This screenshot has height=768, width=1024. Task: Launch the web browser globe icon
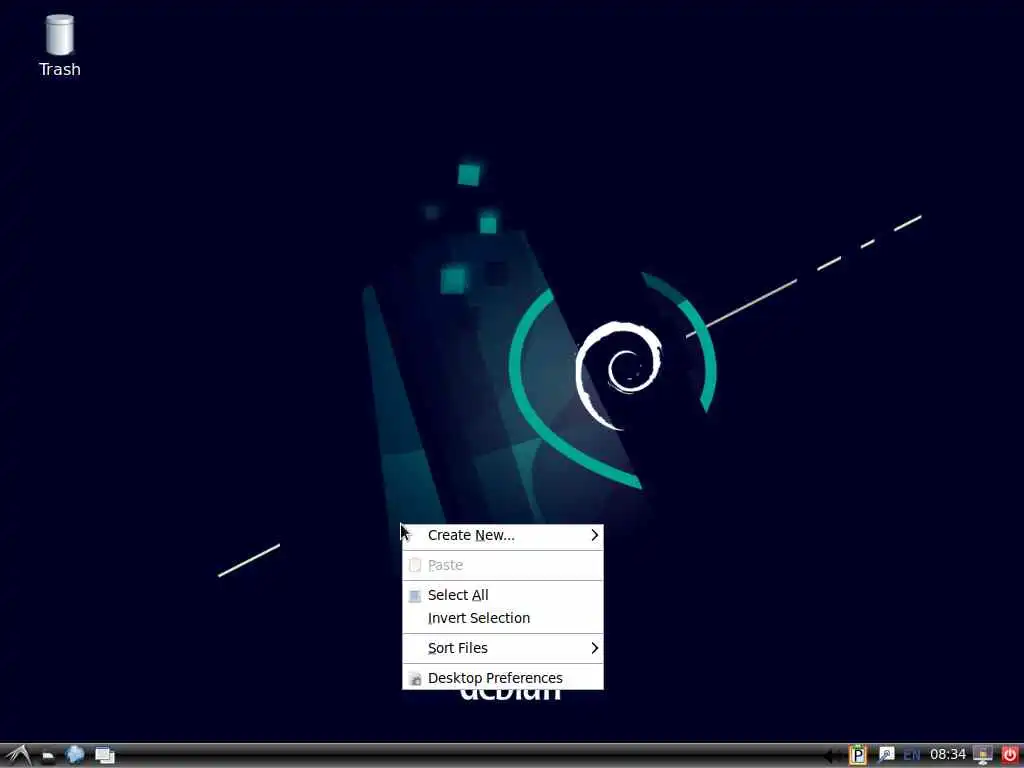coord(75,755)
